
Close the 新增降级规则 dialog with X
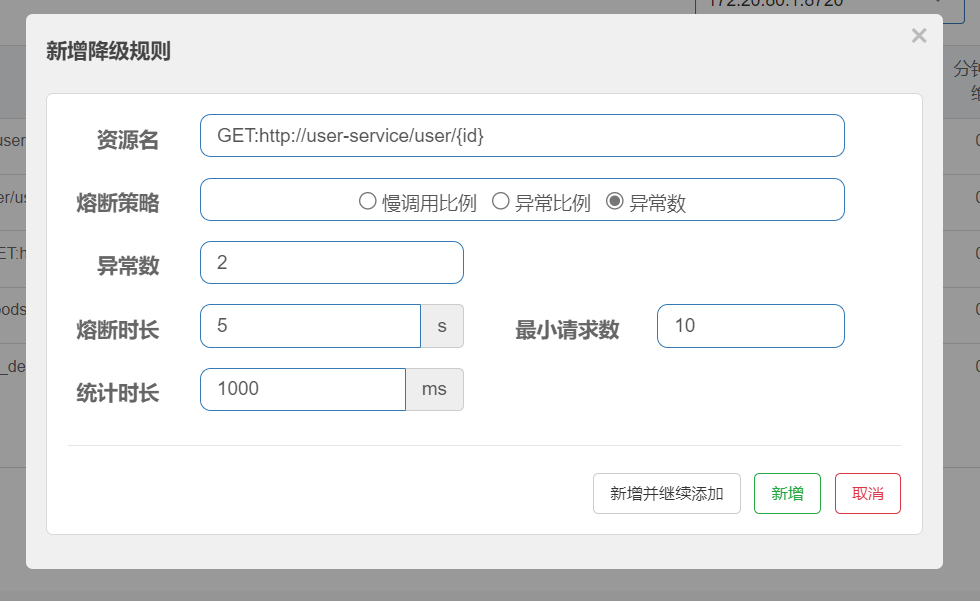coord(918,36)
